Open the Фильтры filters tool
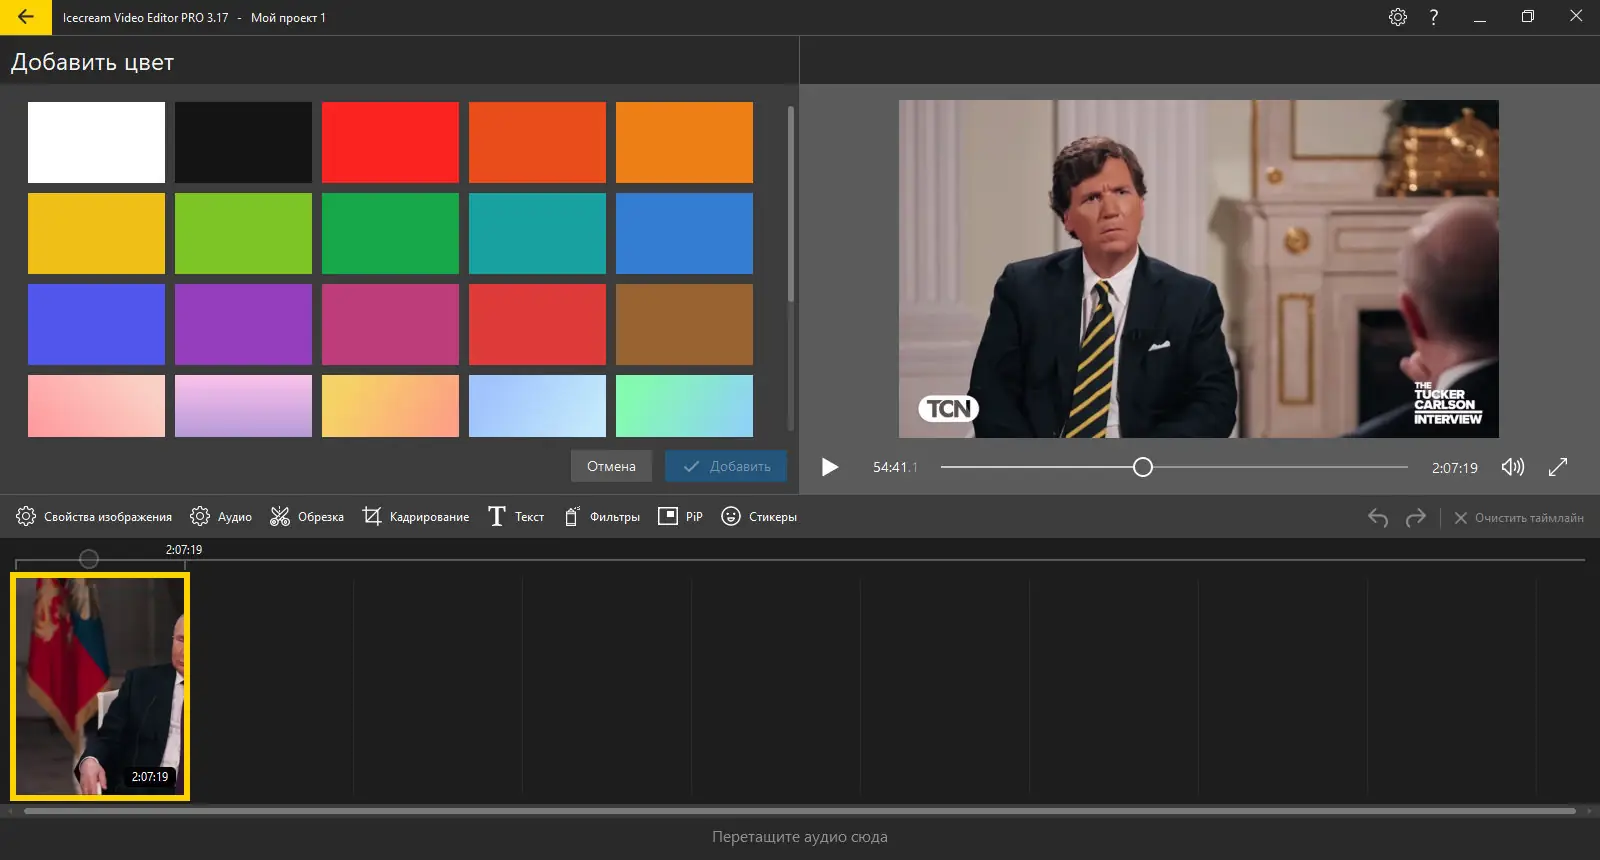 pos(602,517)
